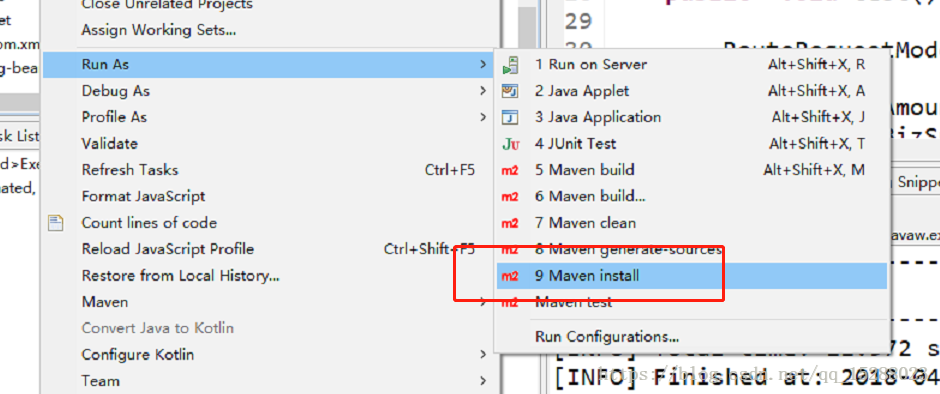The image size is (940, 394).
Task: Open the Team menu item
Action: click(268, 381)
